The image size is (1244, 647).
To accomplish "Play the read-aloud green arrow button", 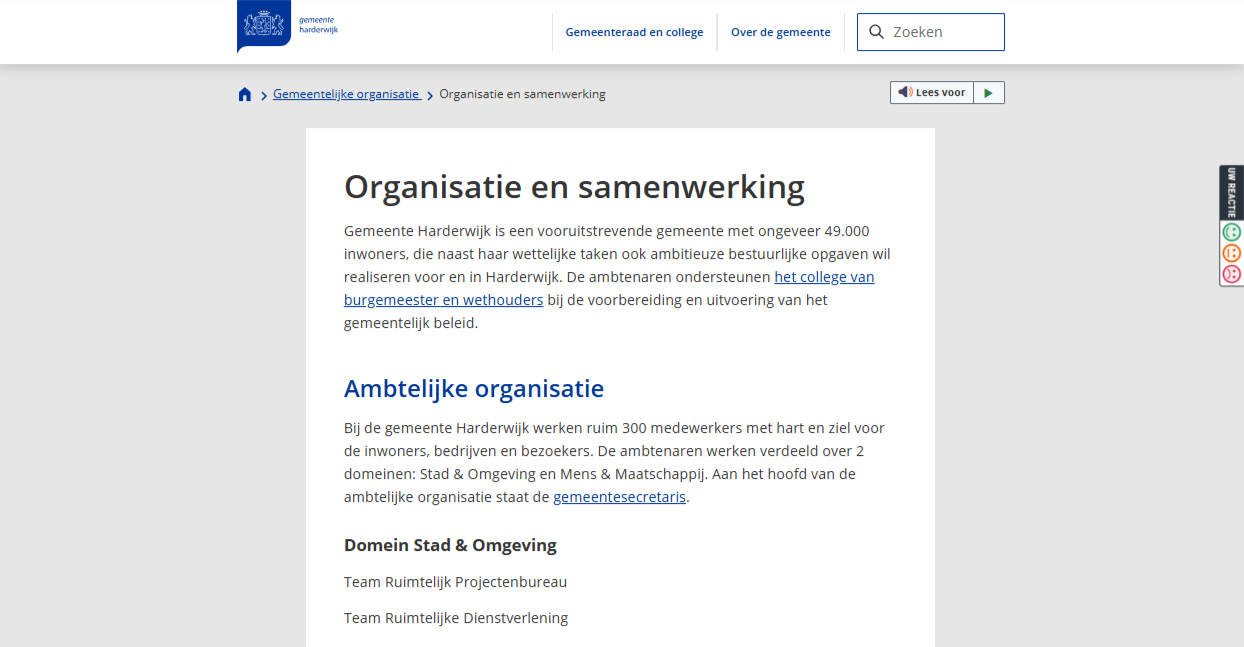I will tap(989, 93).
